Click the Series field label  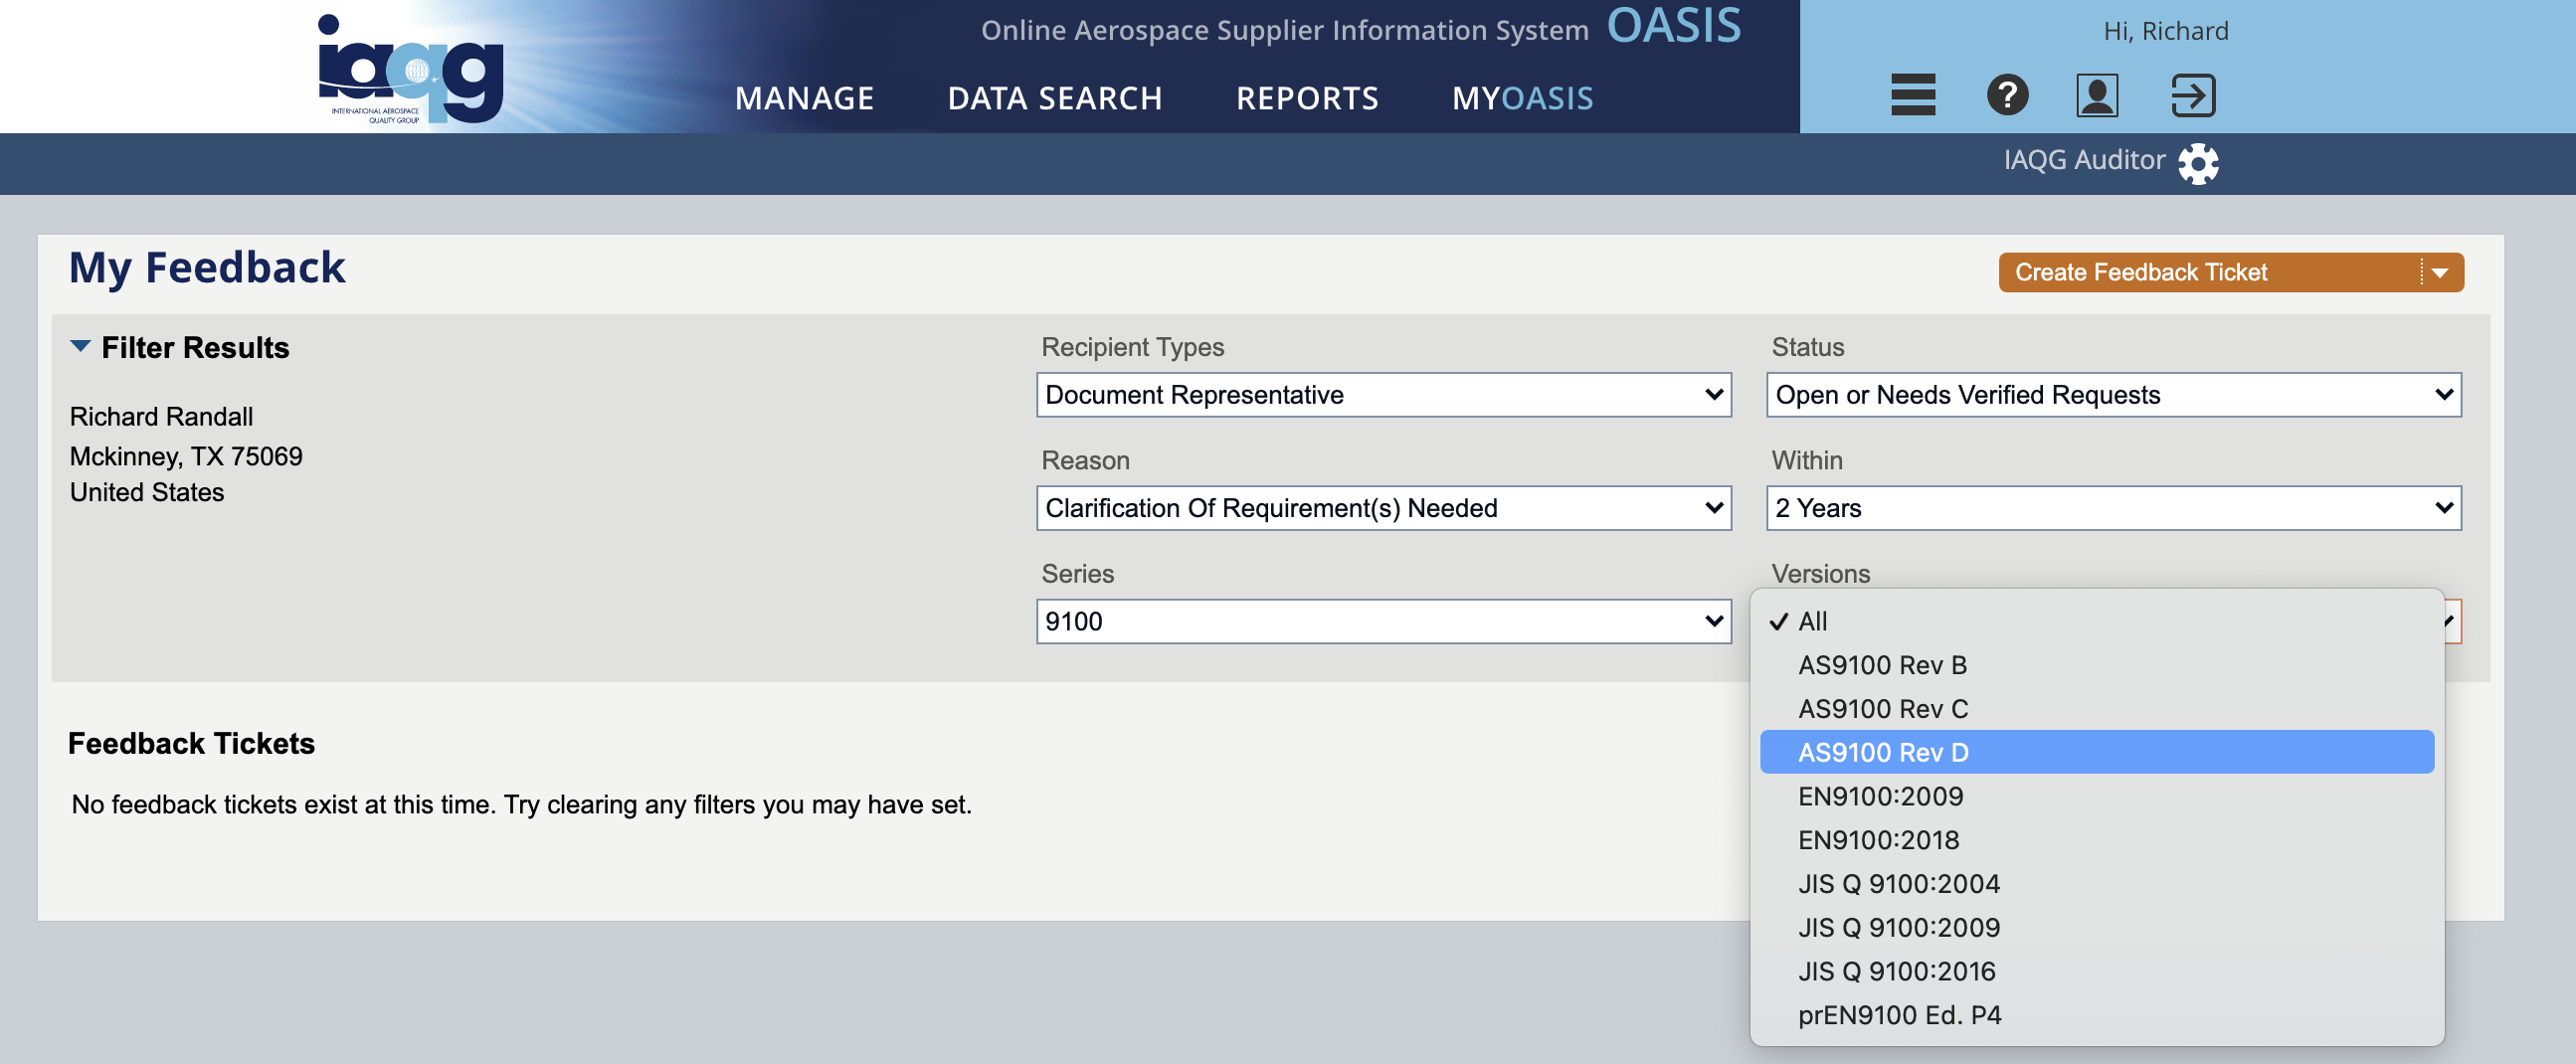click(x=1077, y=573)
